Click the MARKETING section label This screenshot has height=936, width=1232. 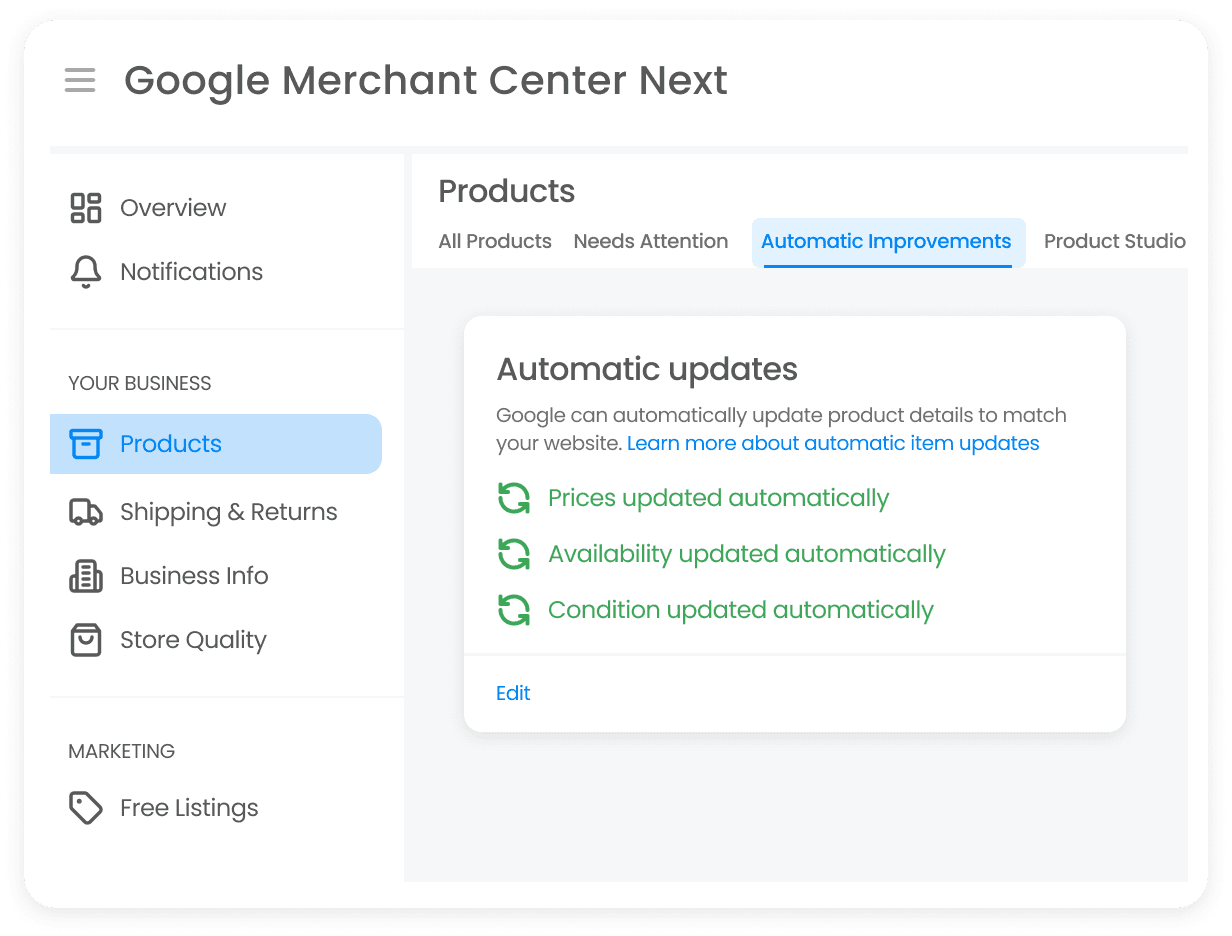(x=122, y=751)
